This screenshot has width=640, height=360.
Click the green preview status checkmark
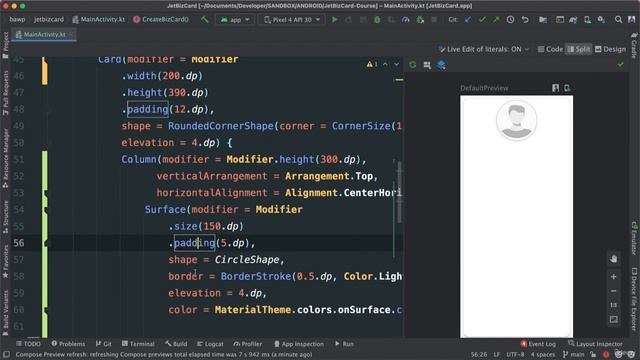[621, 64]
